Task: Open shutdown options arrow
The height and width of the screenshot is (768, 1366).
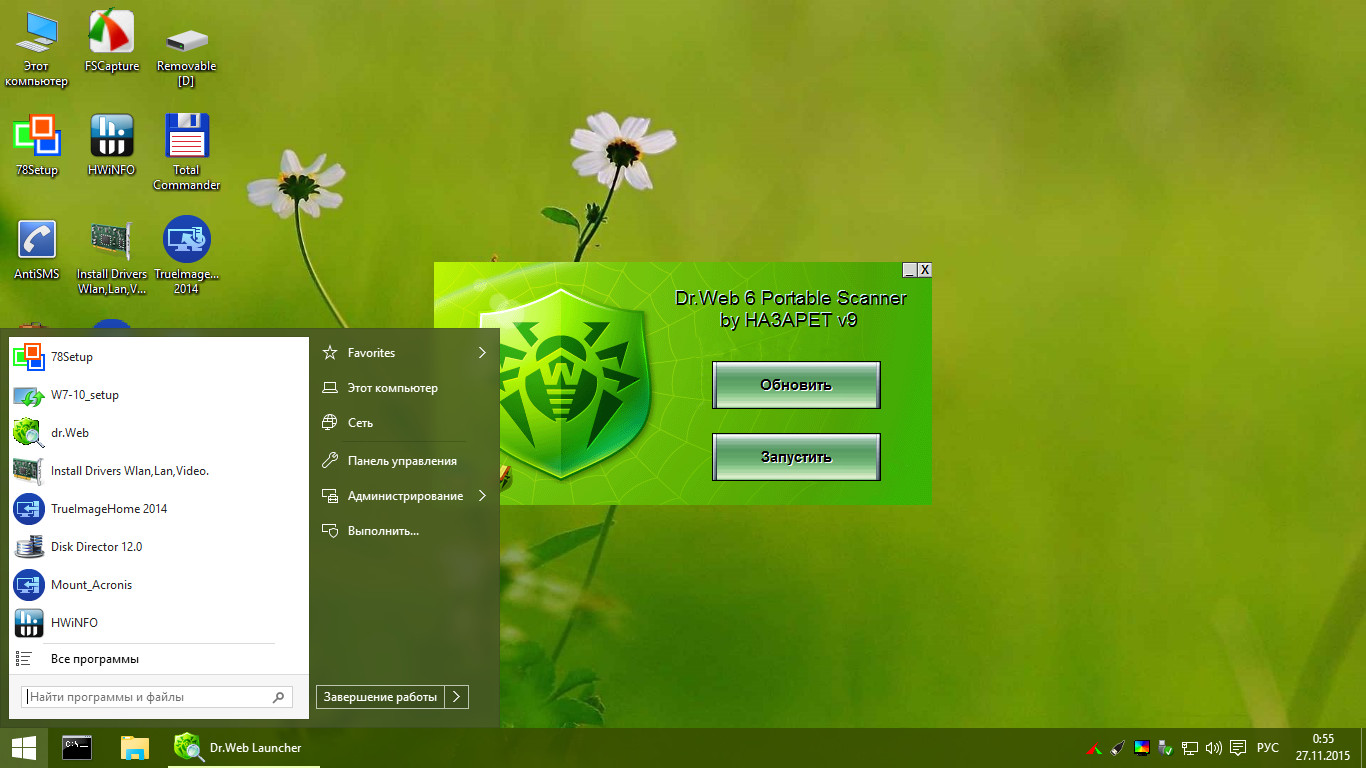Action: click(456, 697)
